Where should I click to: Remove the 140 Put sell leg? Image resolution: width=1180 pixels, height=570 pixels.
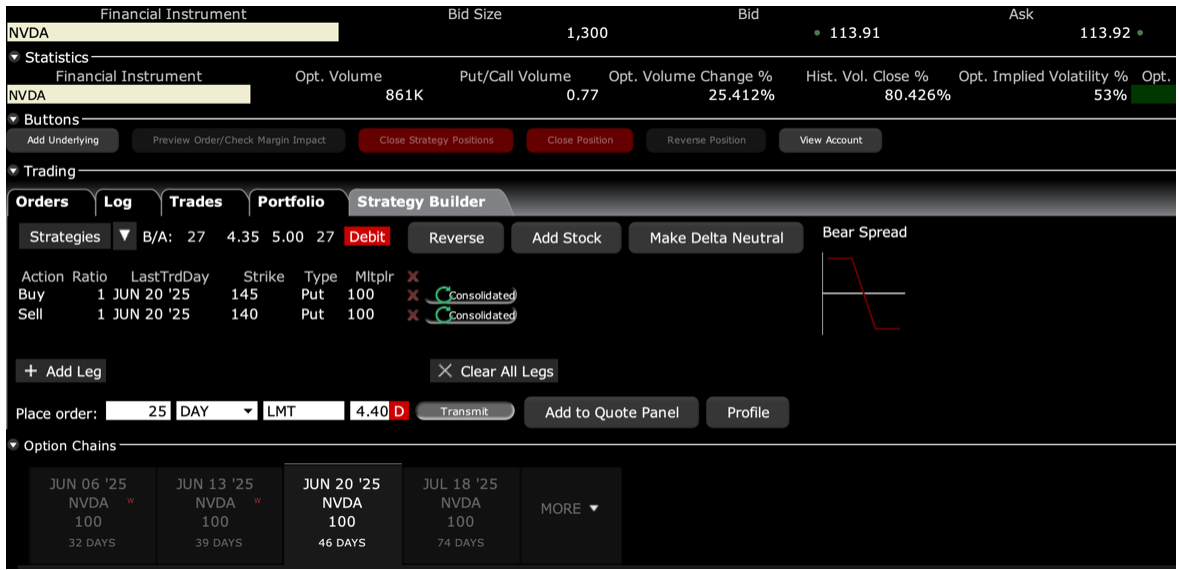click(412, 315)
